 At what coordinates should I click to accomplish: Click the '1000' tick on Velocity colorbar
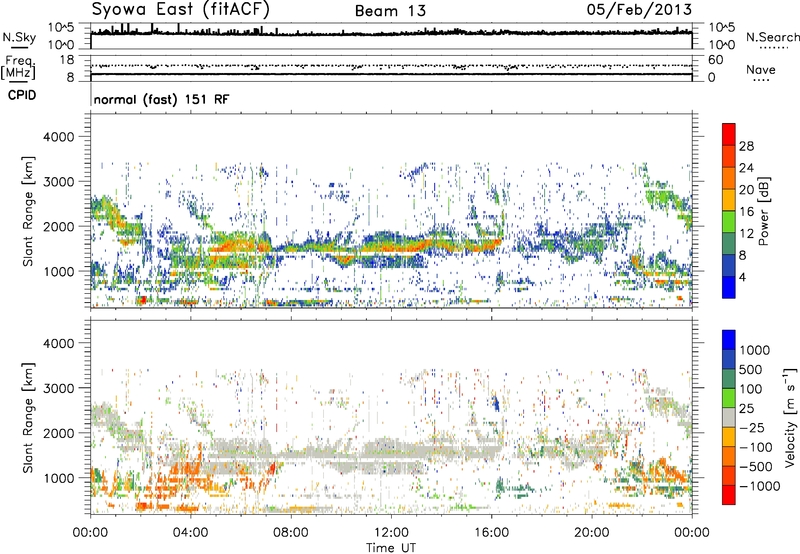(755, 350)
